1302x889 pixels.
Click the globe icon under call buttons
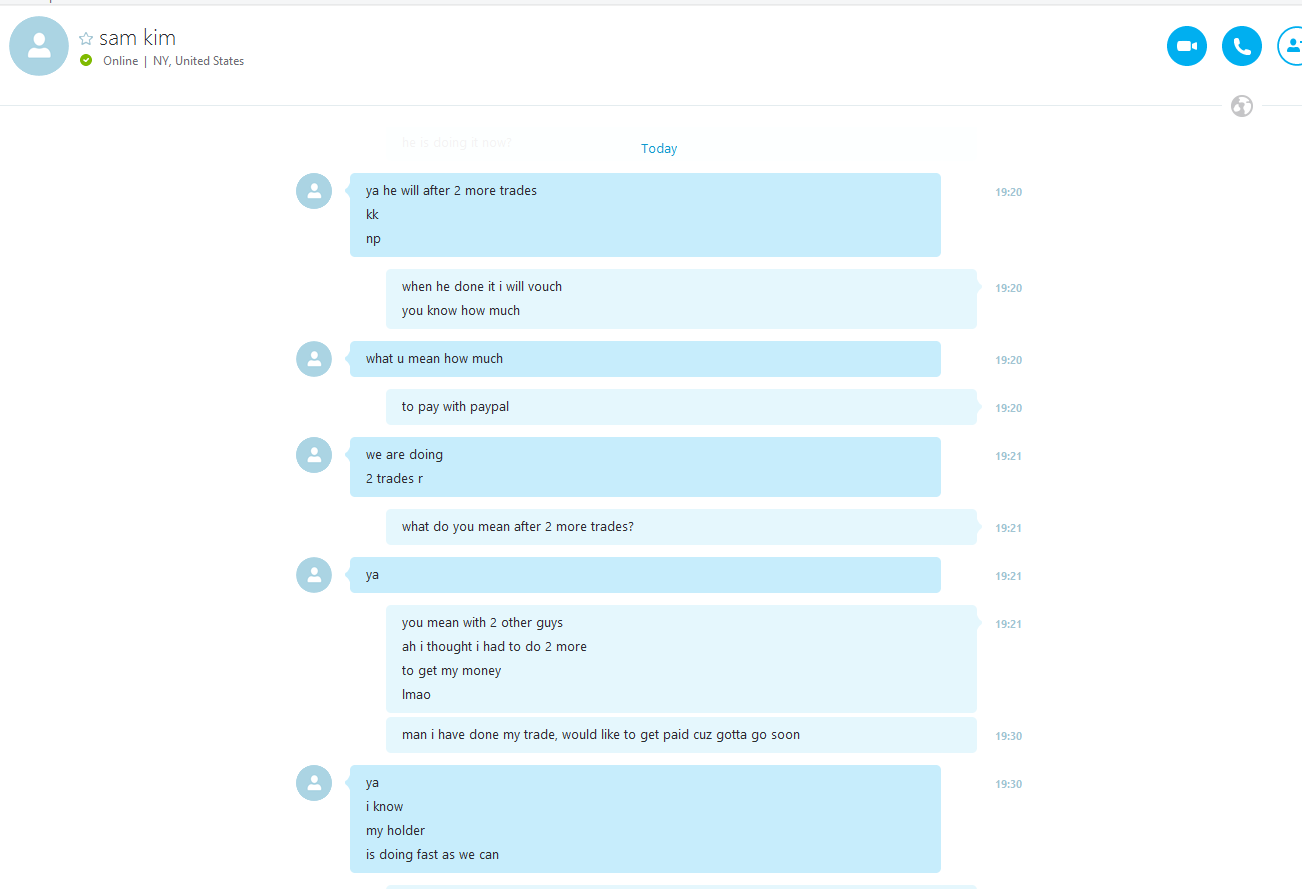pos(1242,106)
